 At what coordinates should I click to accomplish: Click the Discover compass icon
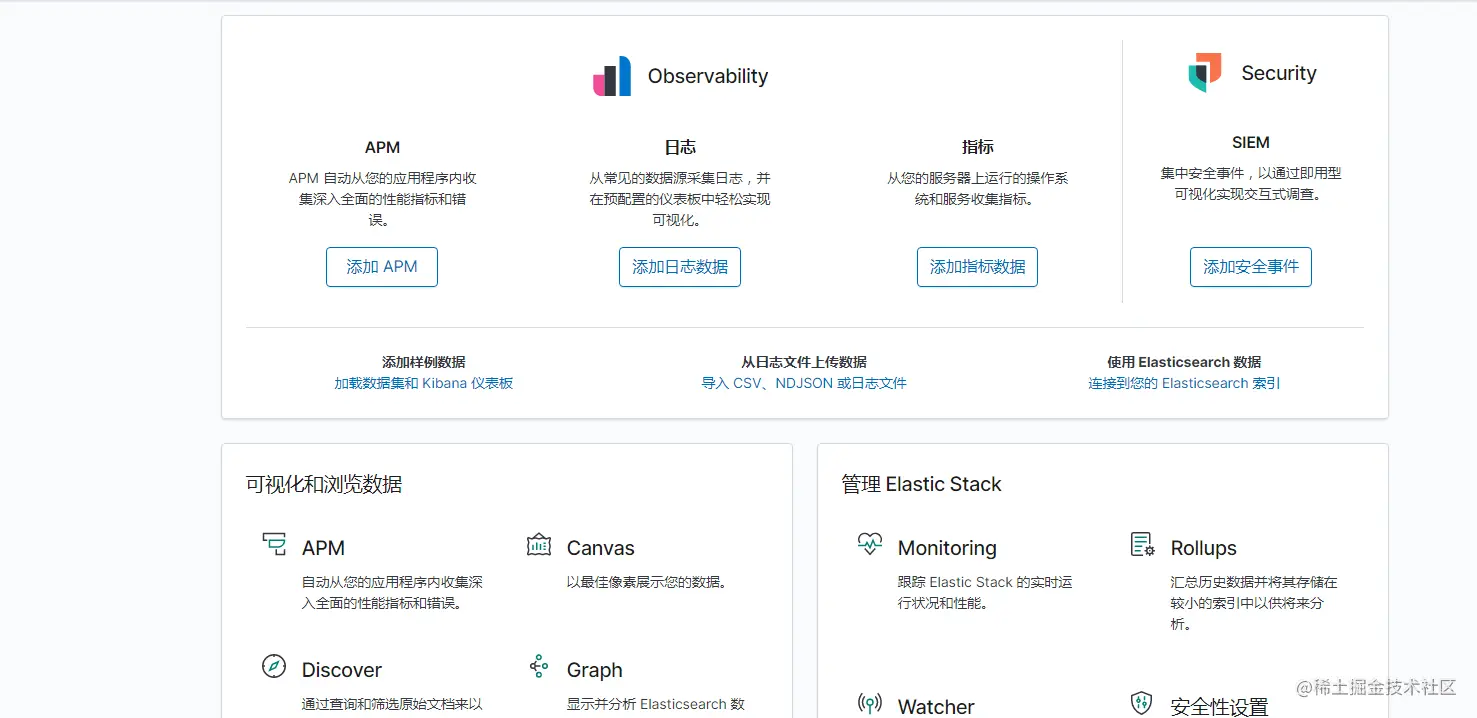(274, 666)
